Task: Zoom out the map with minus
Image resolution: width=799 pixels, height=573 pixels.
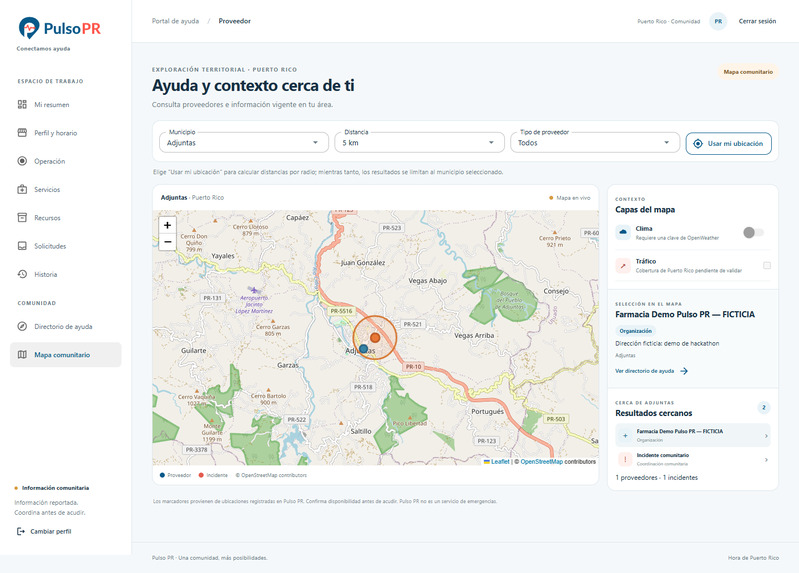Action: pos(167,242)
